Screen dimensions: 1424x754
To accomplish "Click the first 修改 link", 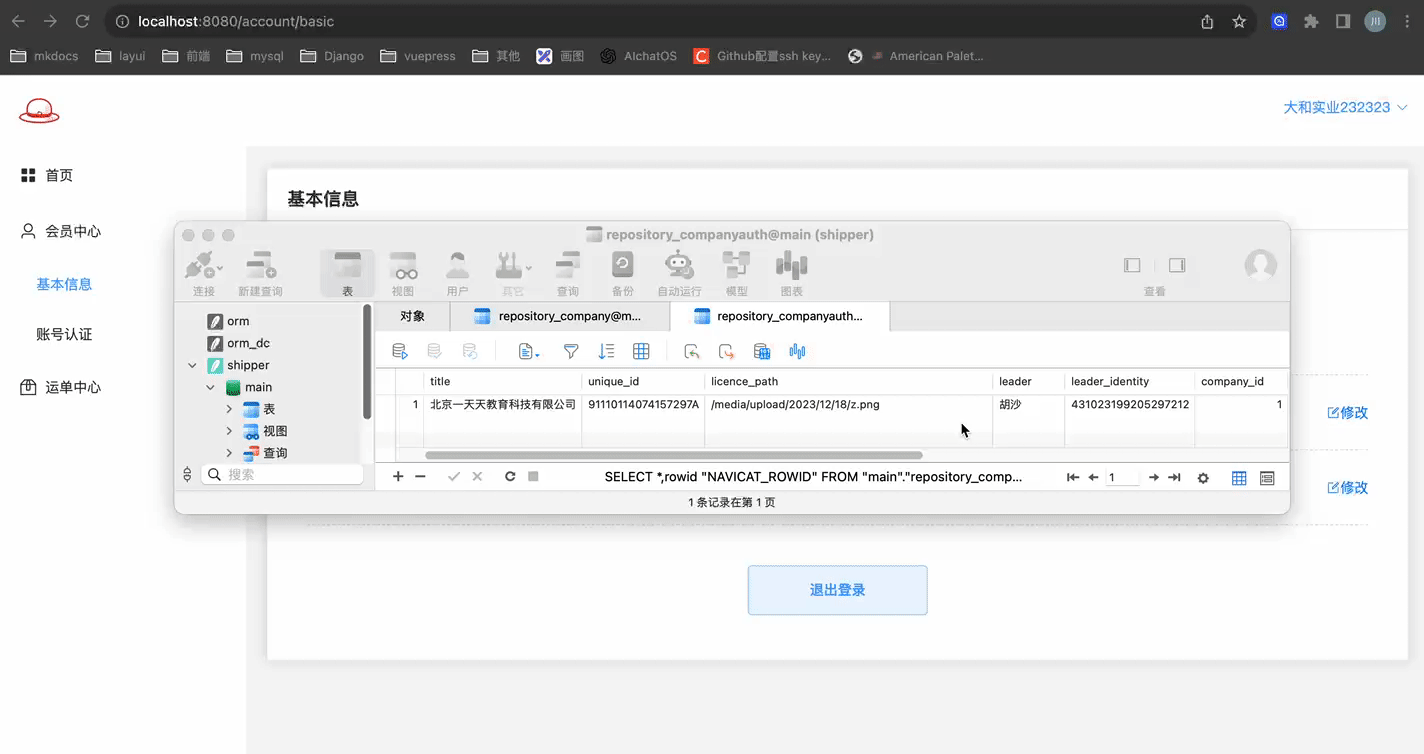I will (1347, 412).
